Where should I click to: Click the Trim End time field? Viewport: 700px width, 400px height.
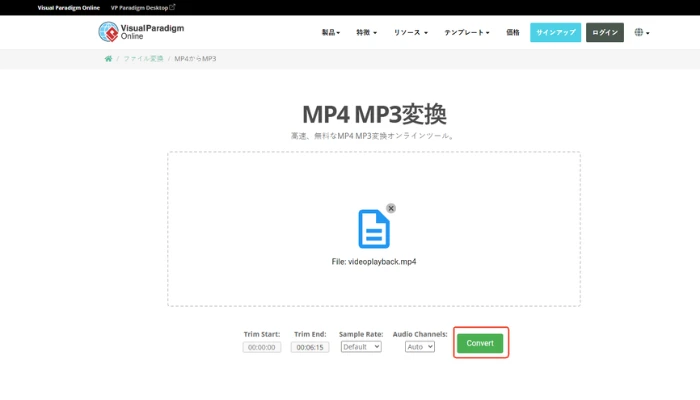(x=310, y=347)
